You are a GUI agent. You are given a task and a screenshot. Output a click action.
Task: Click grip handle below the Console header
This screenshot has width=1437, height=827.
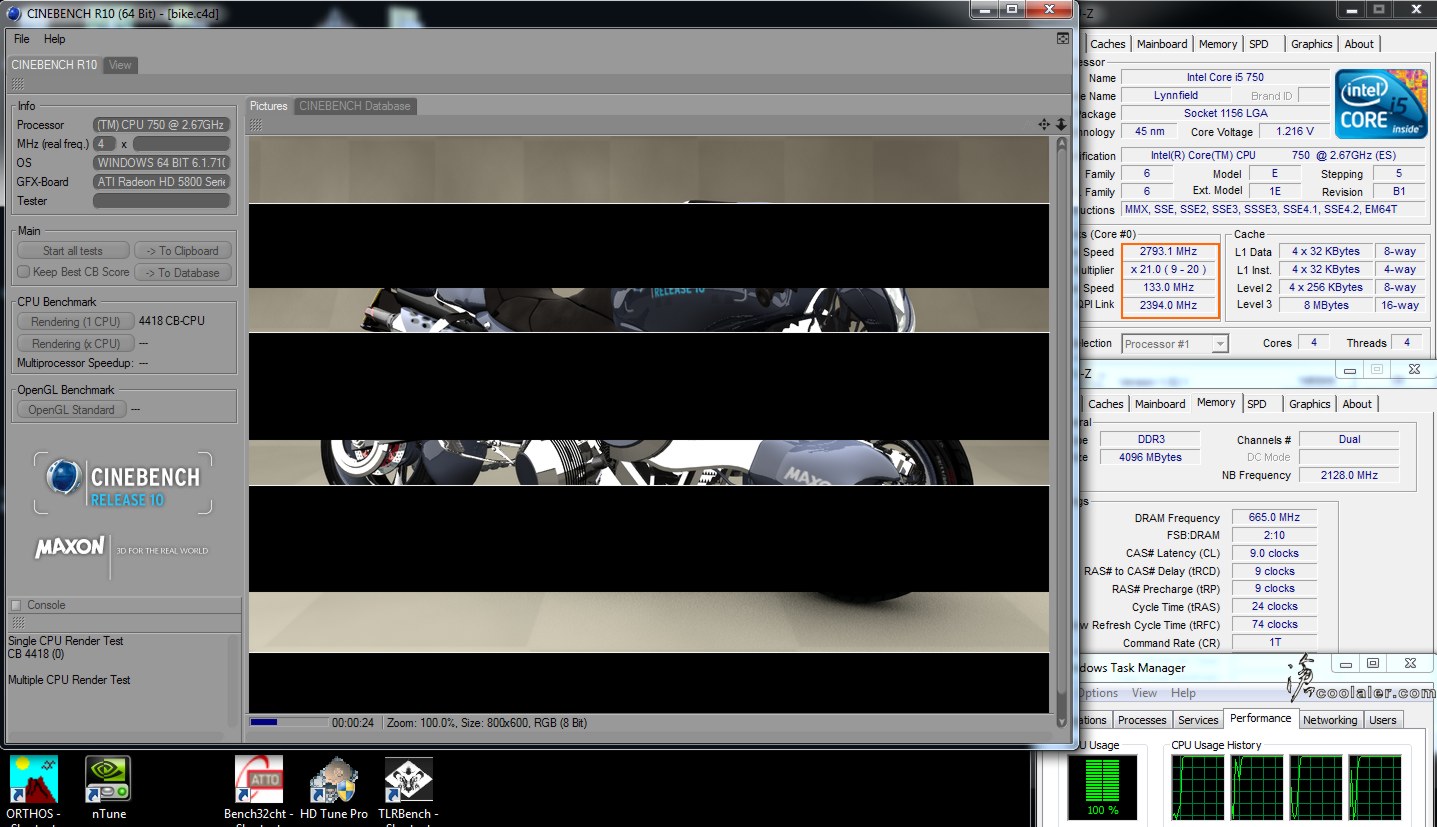pyautogui.click(x=17, y=622)
